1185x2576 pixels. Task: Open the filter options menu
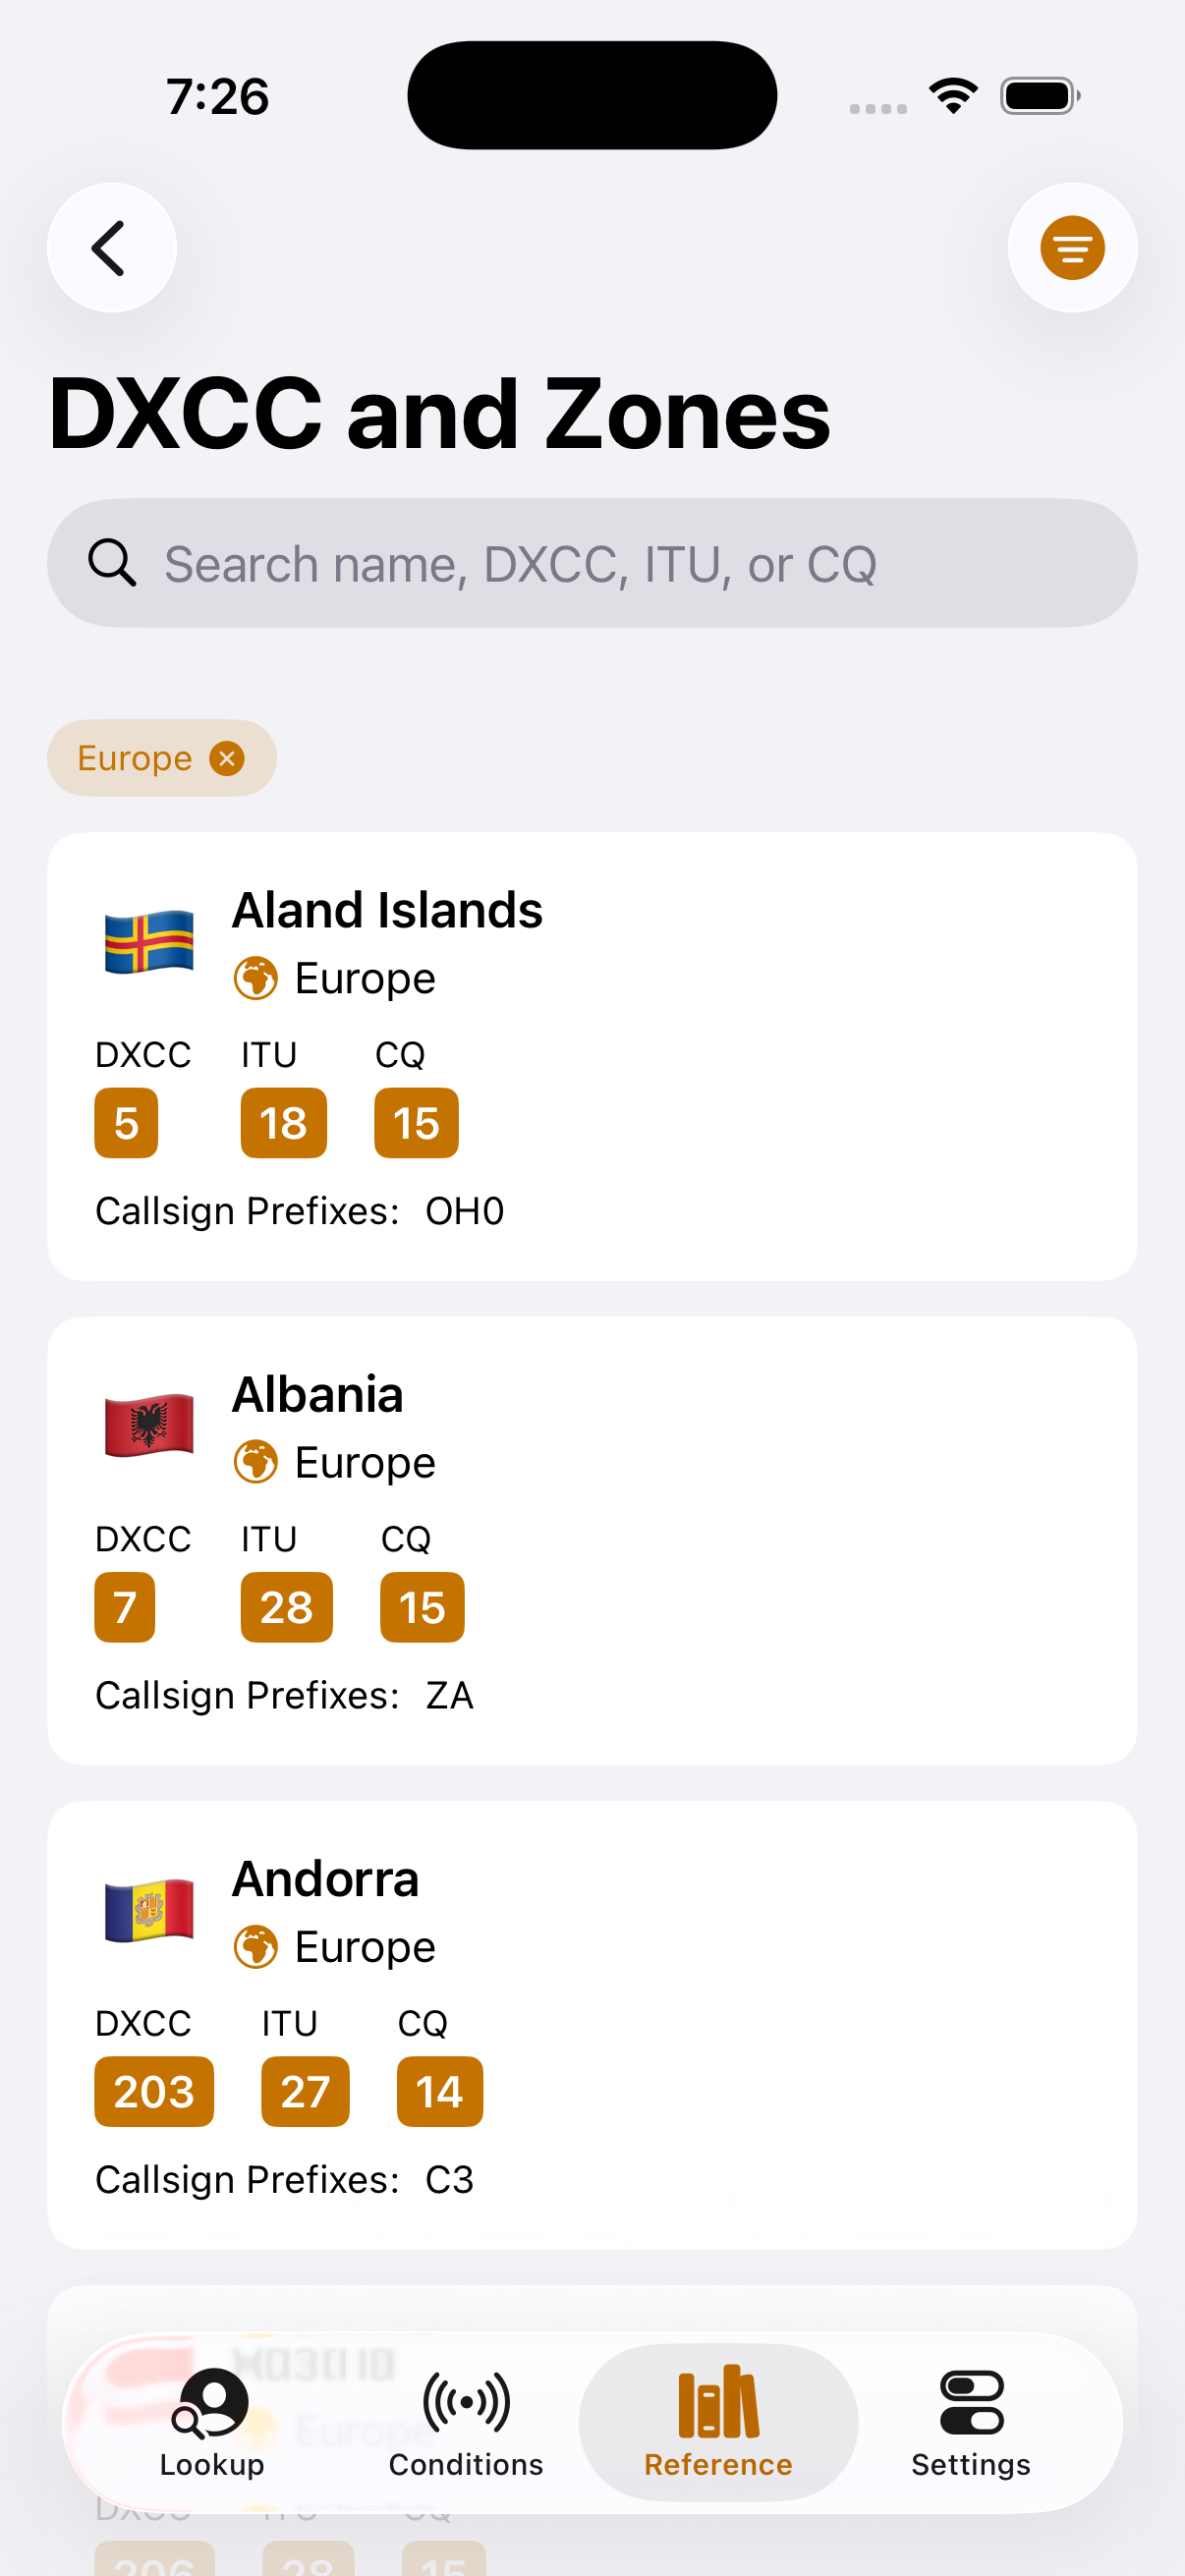pos(1072,248)
